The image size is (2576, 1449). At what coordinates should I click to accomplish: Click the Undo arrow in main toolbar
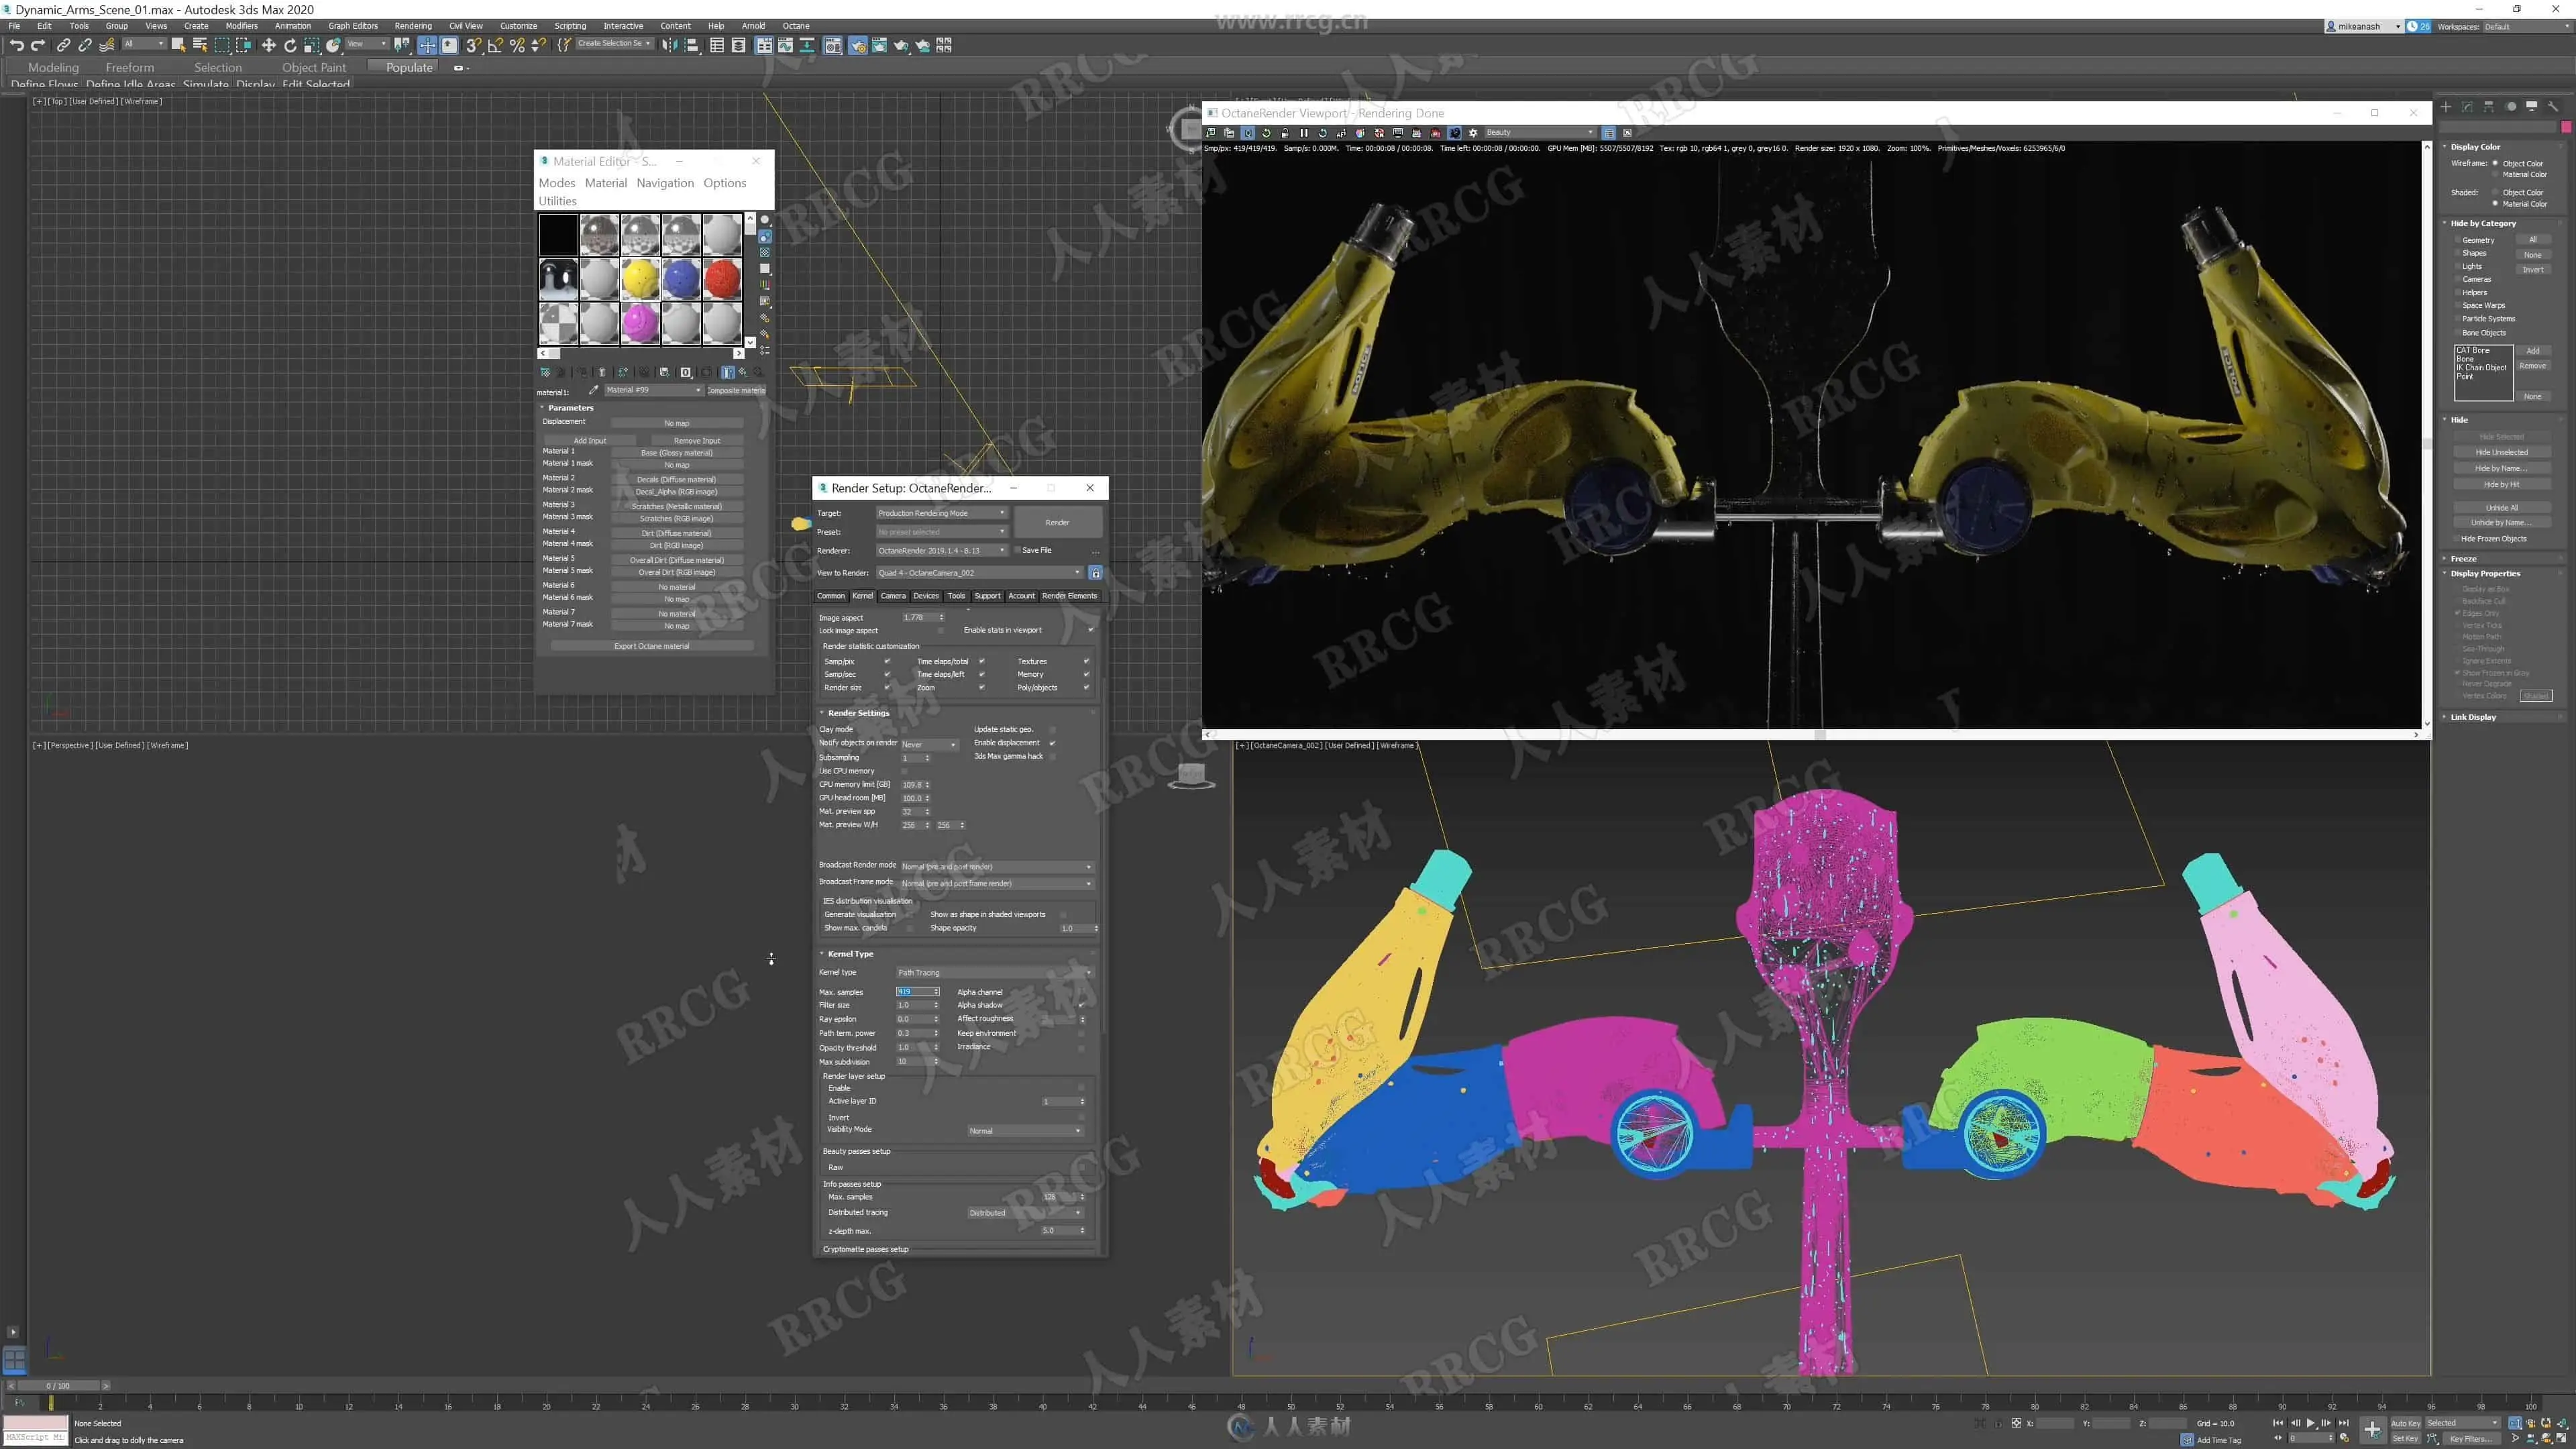pos(16,45)
